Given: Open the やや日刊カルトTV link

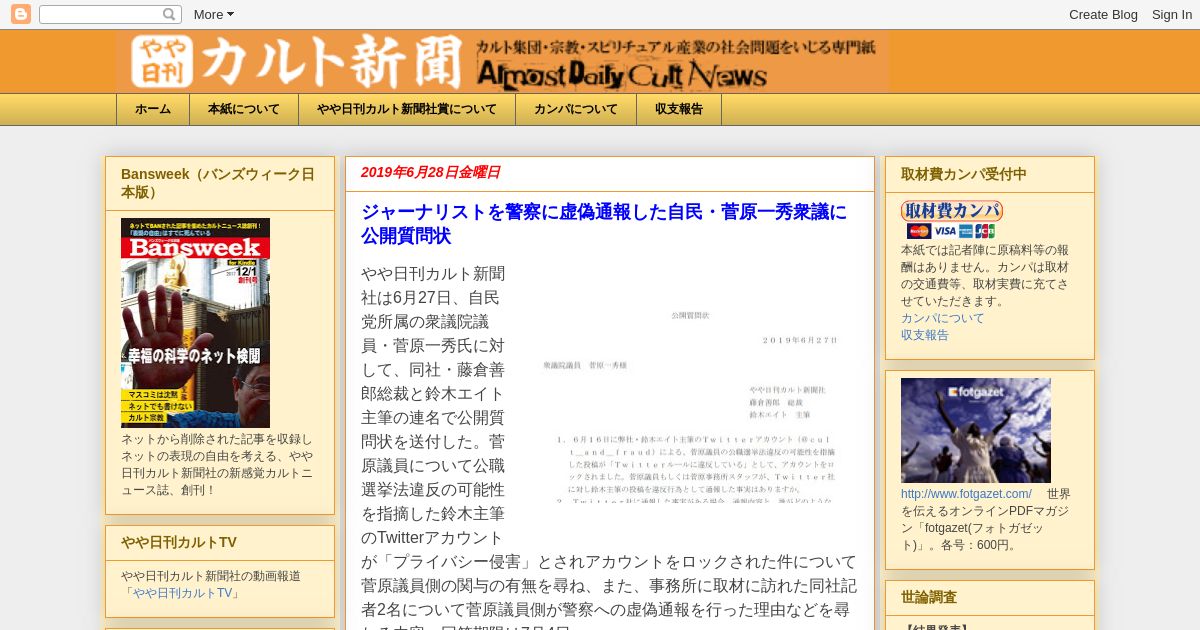Looking at the screenshot, I should click(x=181, y=593).
